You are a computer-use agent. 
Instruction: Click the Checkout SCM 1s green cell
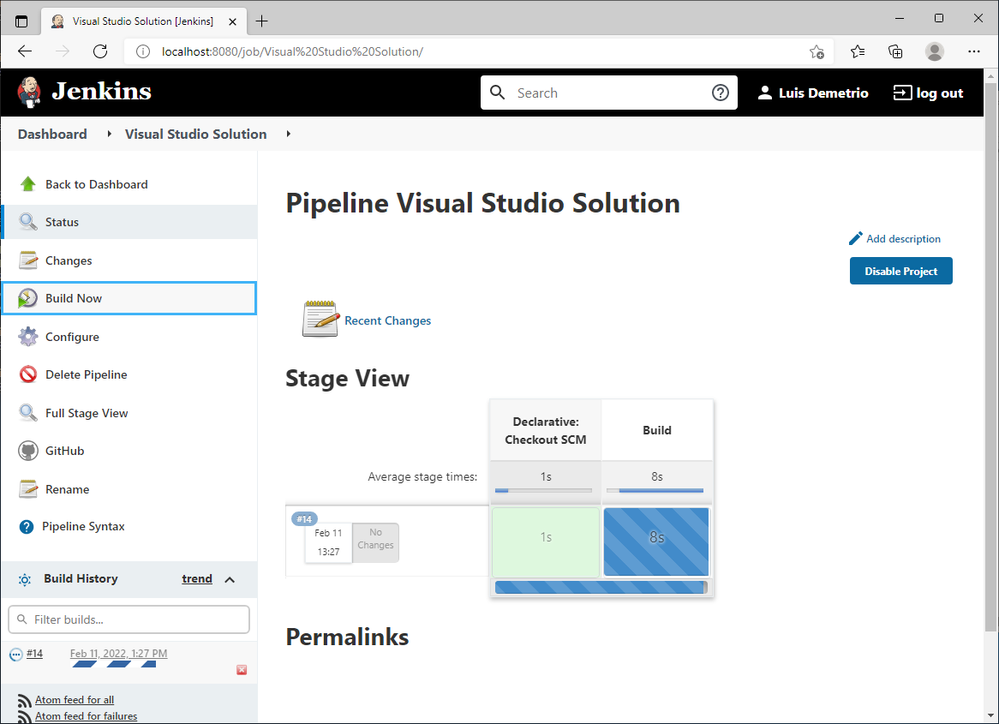point(545,542)
